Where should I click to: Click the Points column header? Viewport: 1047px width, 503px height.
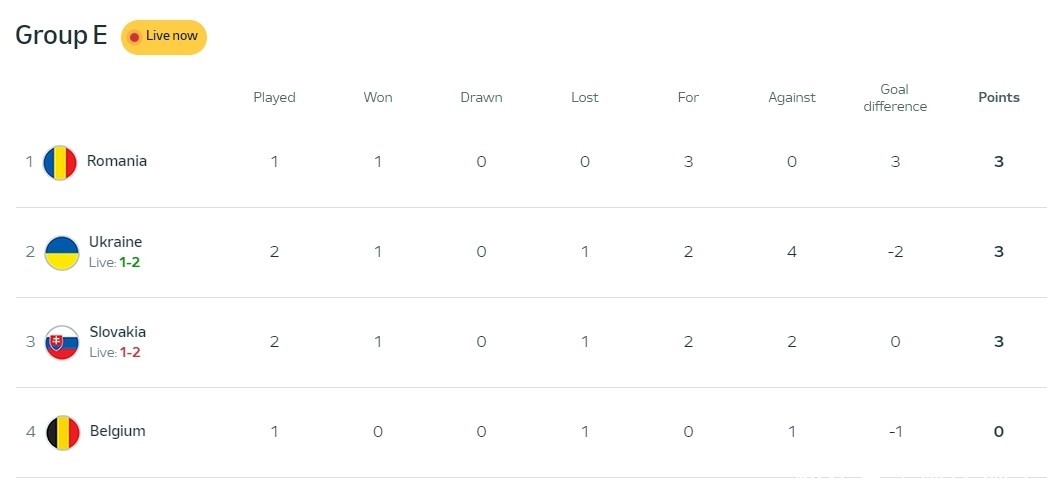click(x=998, y=97)
